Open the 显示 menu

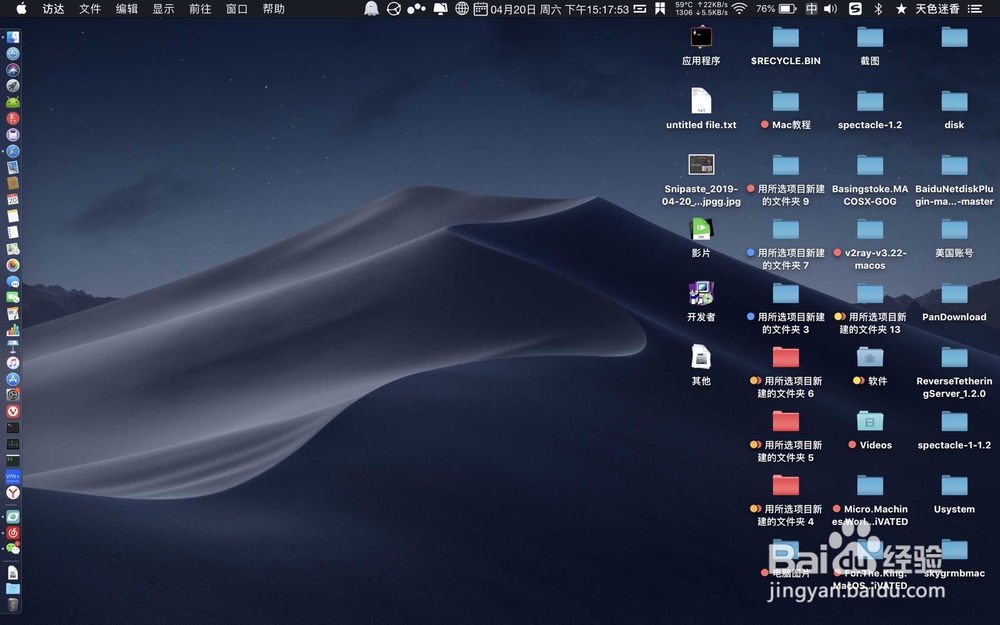[163, 9]
